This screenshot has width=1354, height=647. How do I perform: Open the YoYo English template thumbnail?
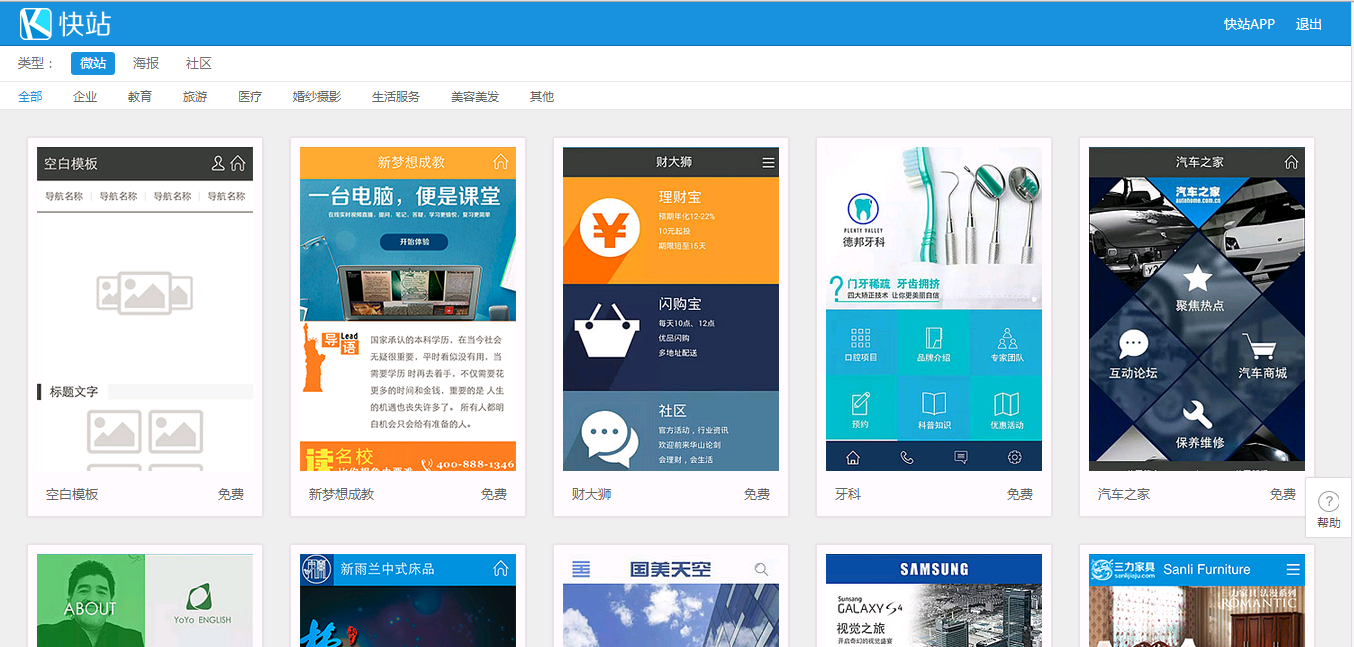[145, 600]
